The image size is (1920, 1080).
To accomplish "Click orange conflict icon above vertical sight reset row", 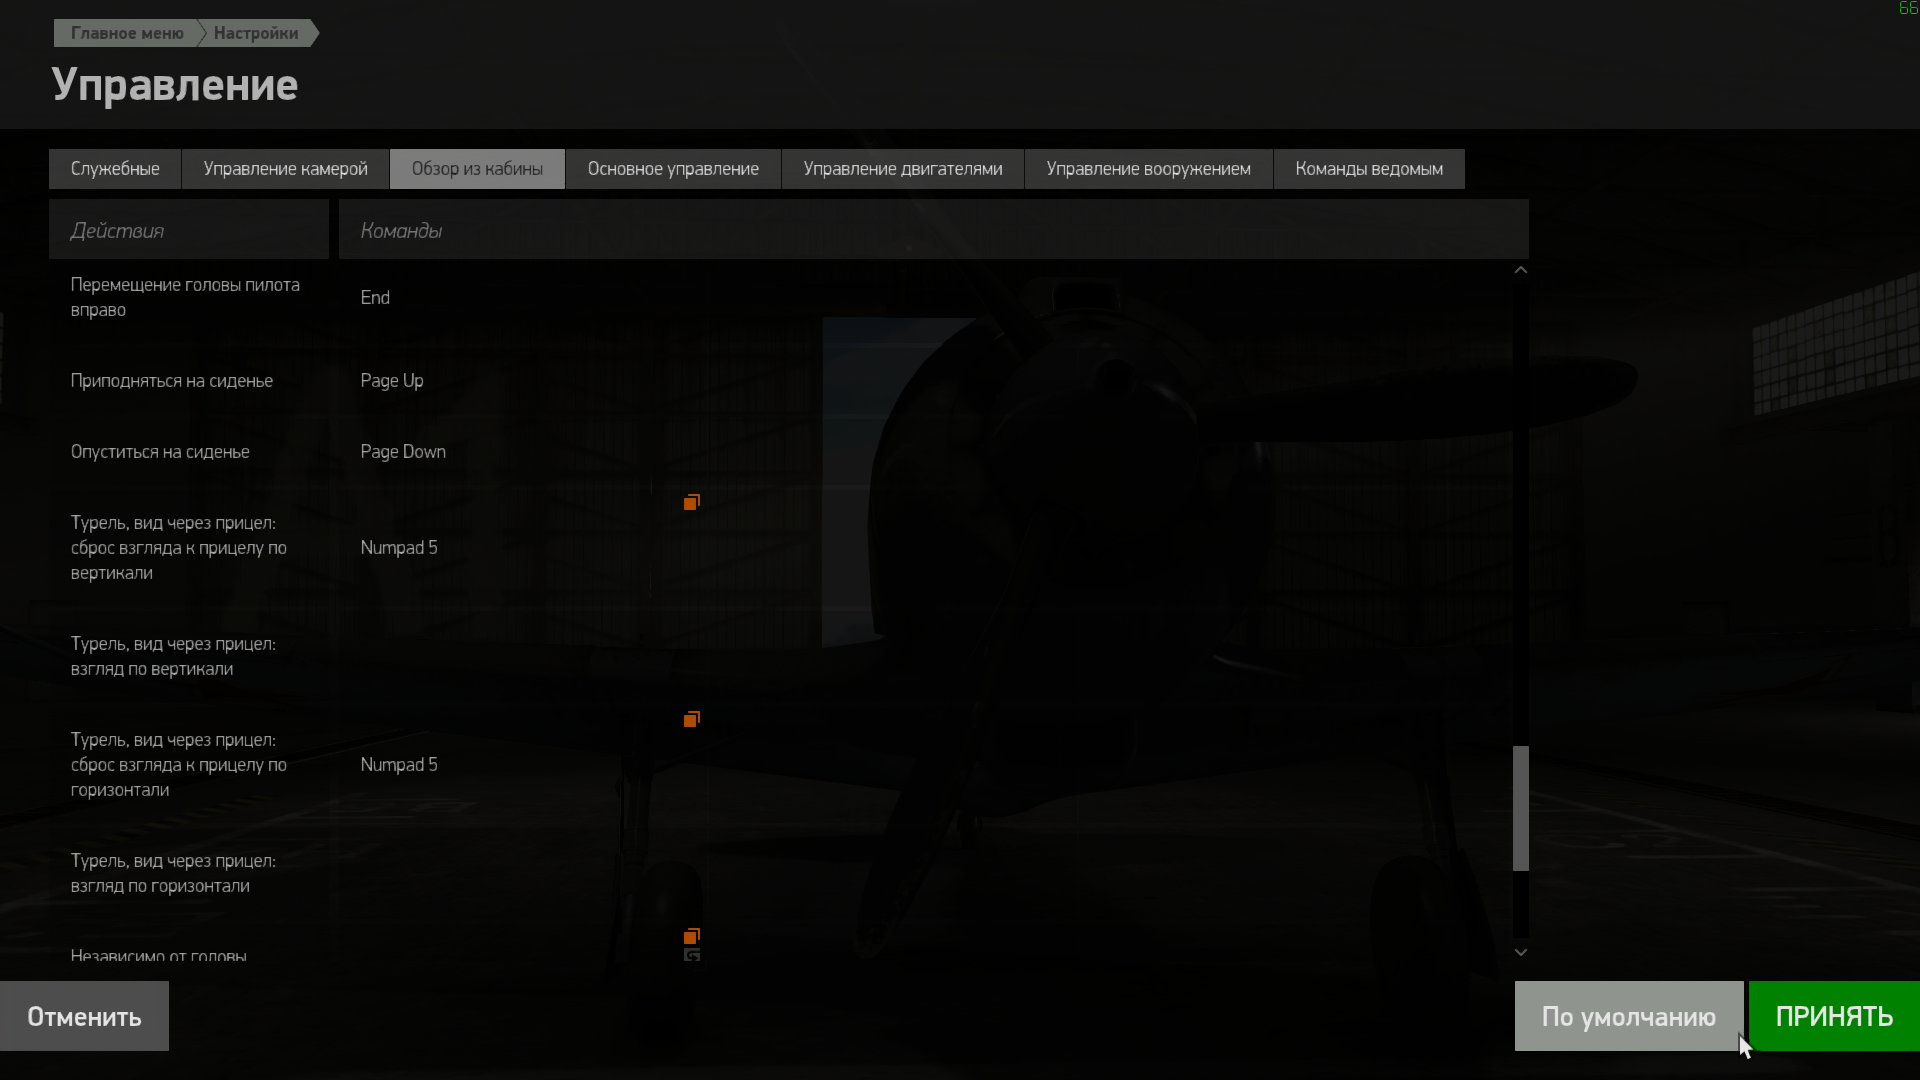I will click(691, 502).
